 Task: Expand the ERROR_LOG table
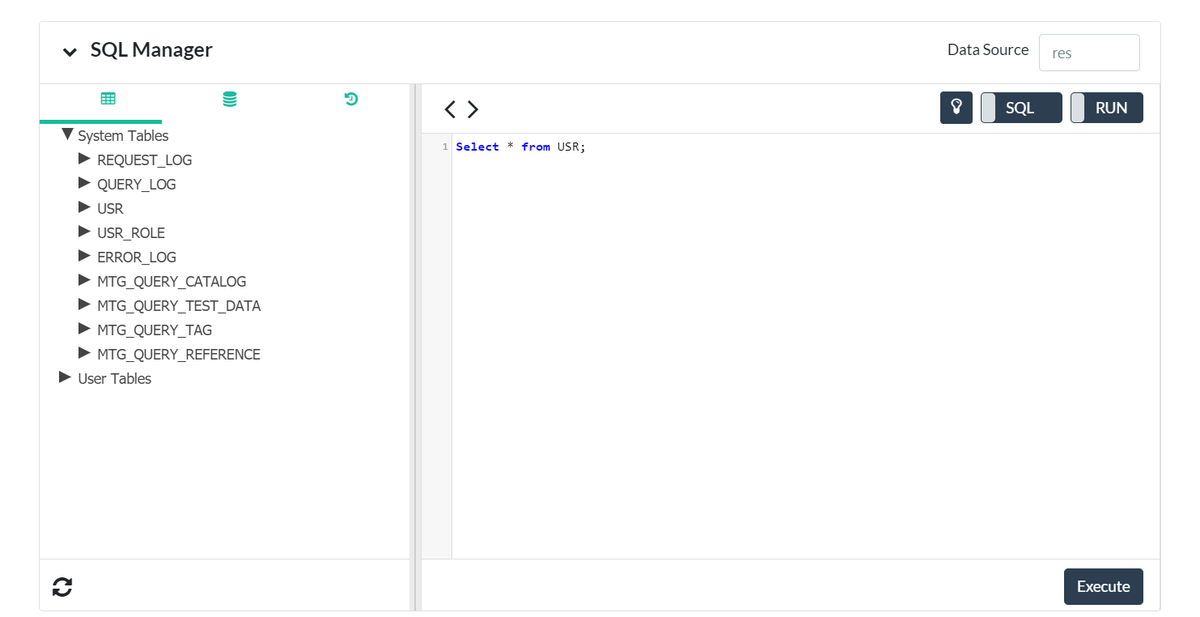click(x=85, y=255)
